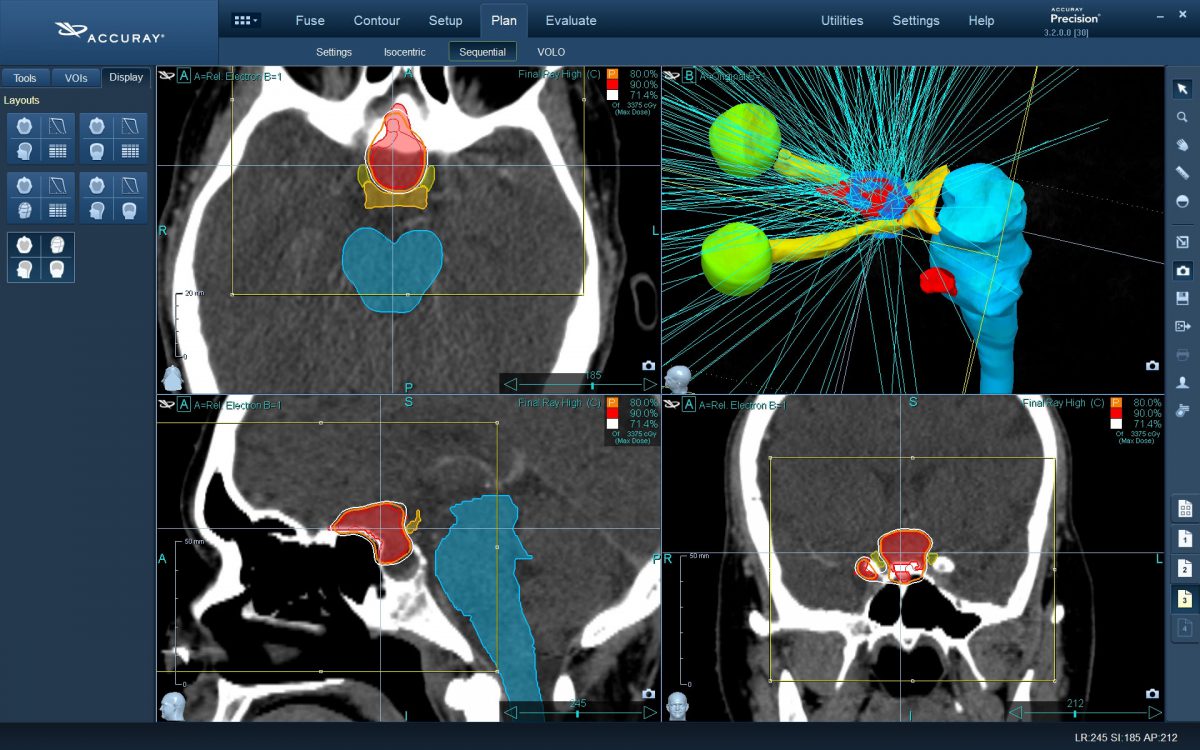Click left arrow on axial slice 185 control
This screenshot has width=1200, height=750.
point(511,384)
